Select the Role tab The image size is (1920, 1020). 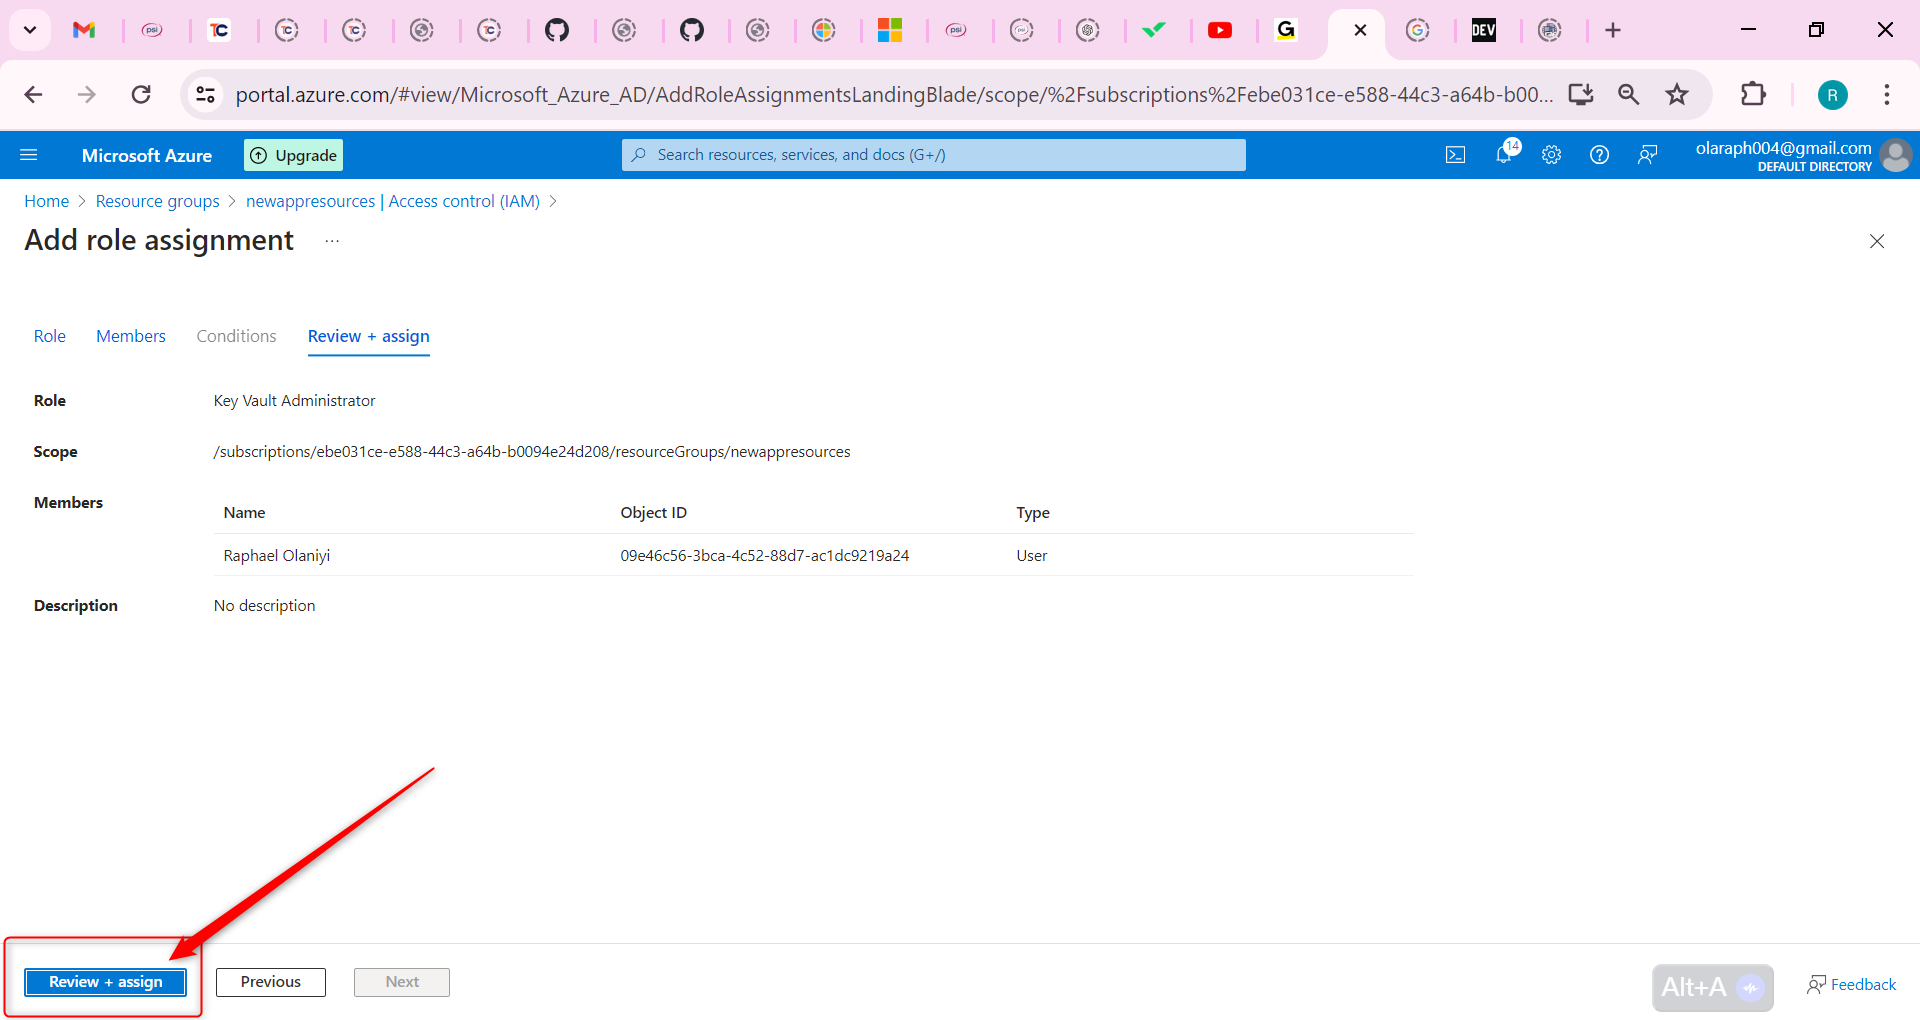click(x=49, y=336)
